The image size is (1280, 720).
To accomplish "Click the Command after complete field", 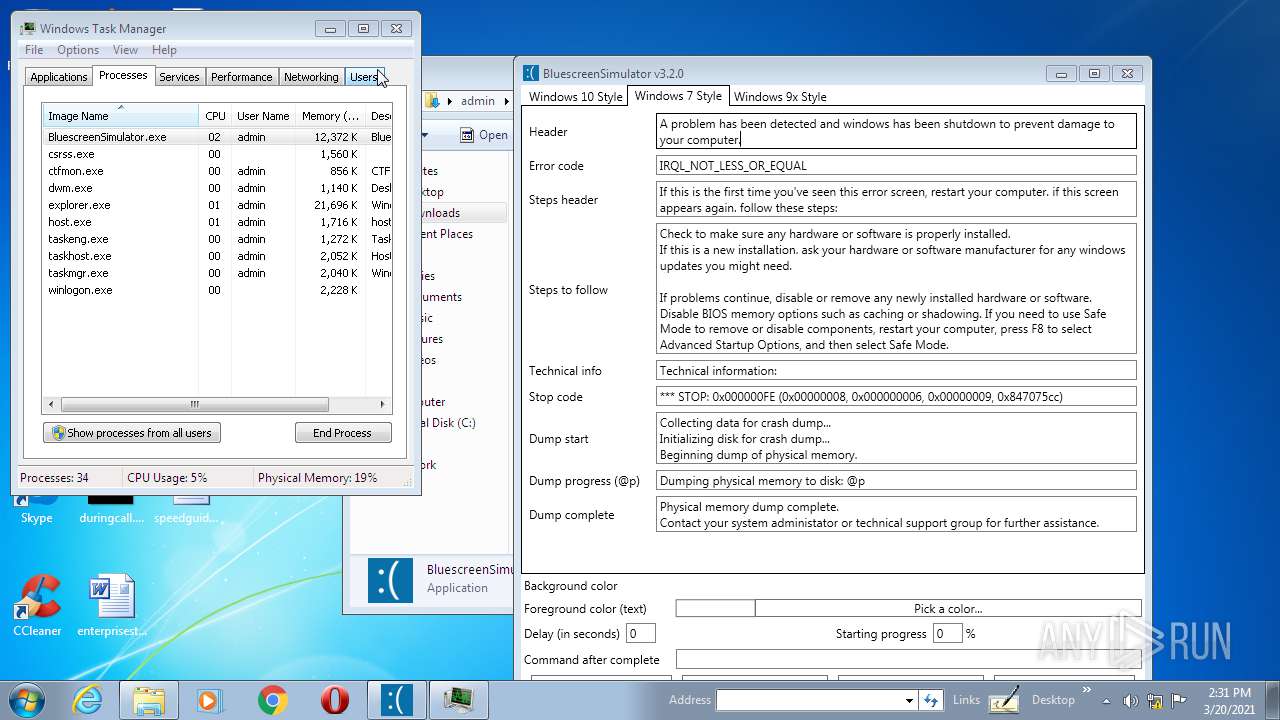I will tap(908, 659).
